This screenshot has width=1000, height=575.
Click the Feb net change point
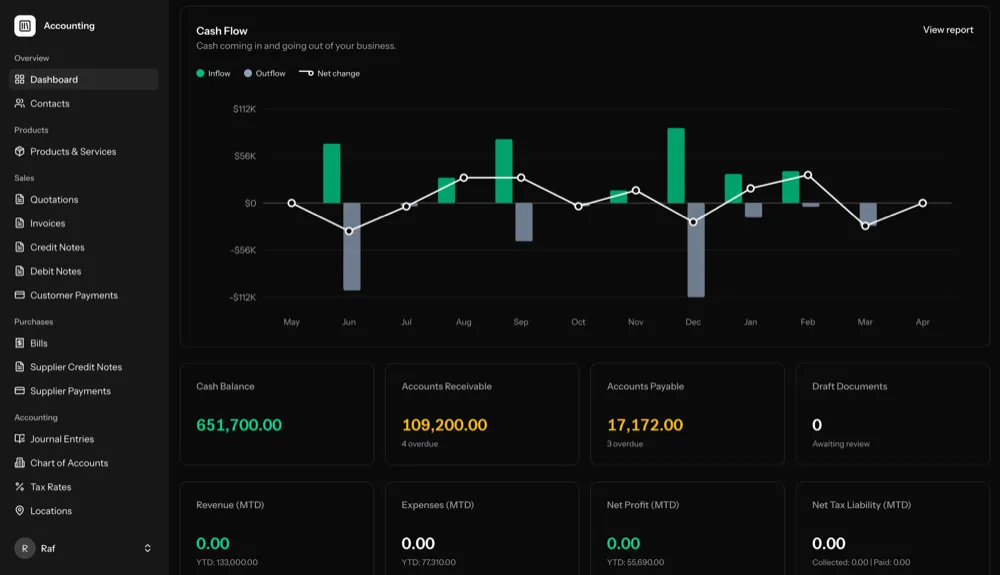tap(808, 175)
